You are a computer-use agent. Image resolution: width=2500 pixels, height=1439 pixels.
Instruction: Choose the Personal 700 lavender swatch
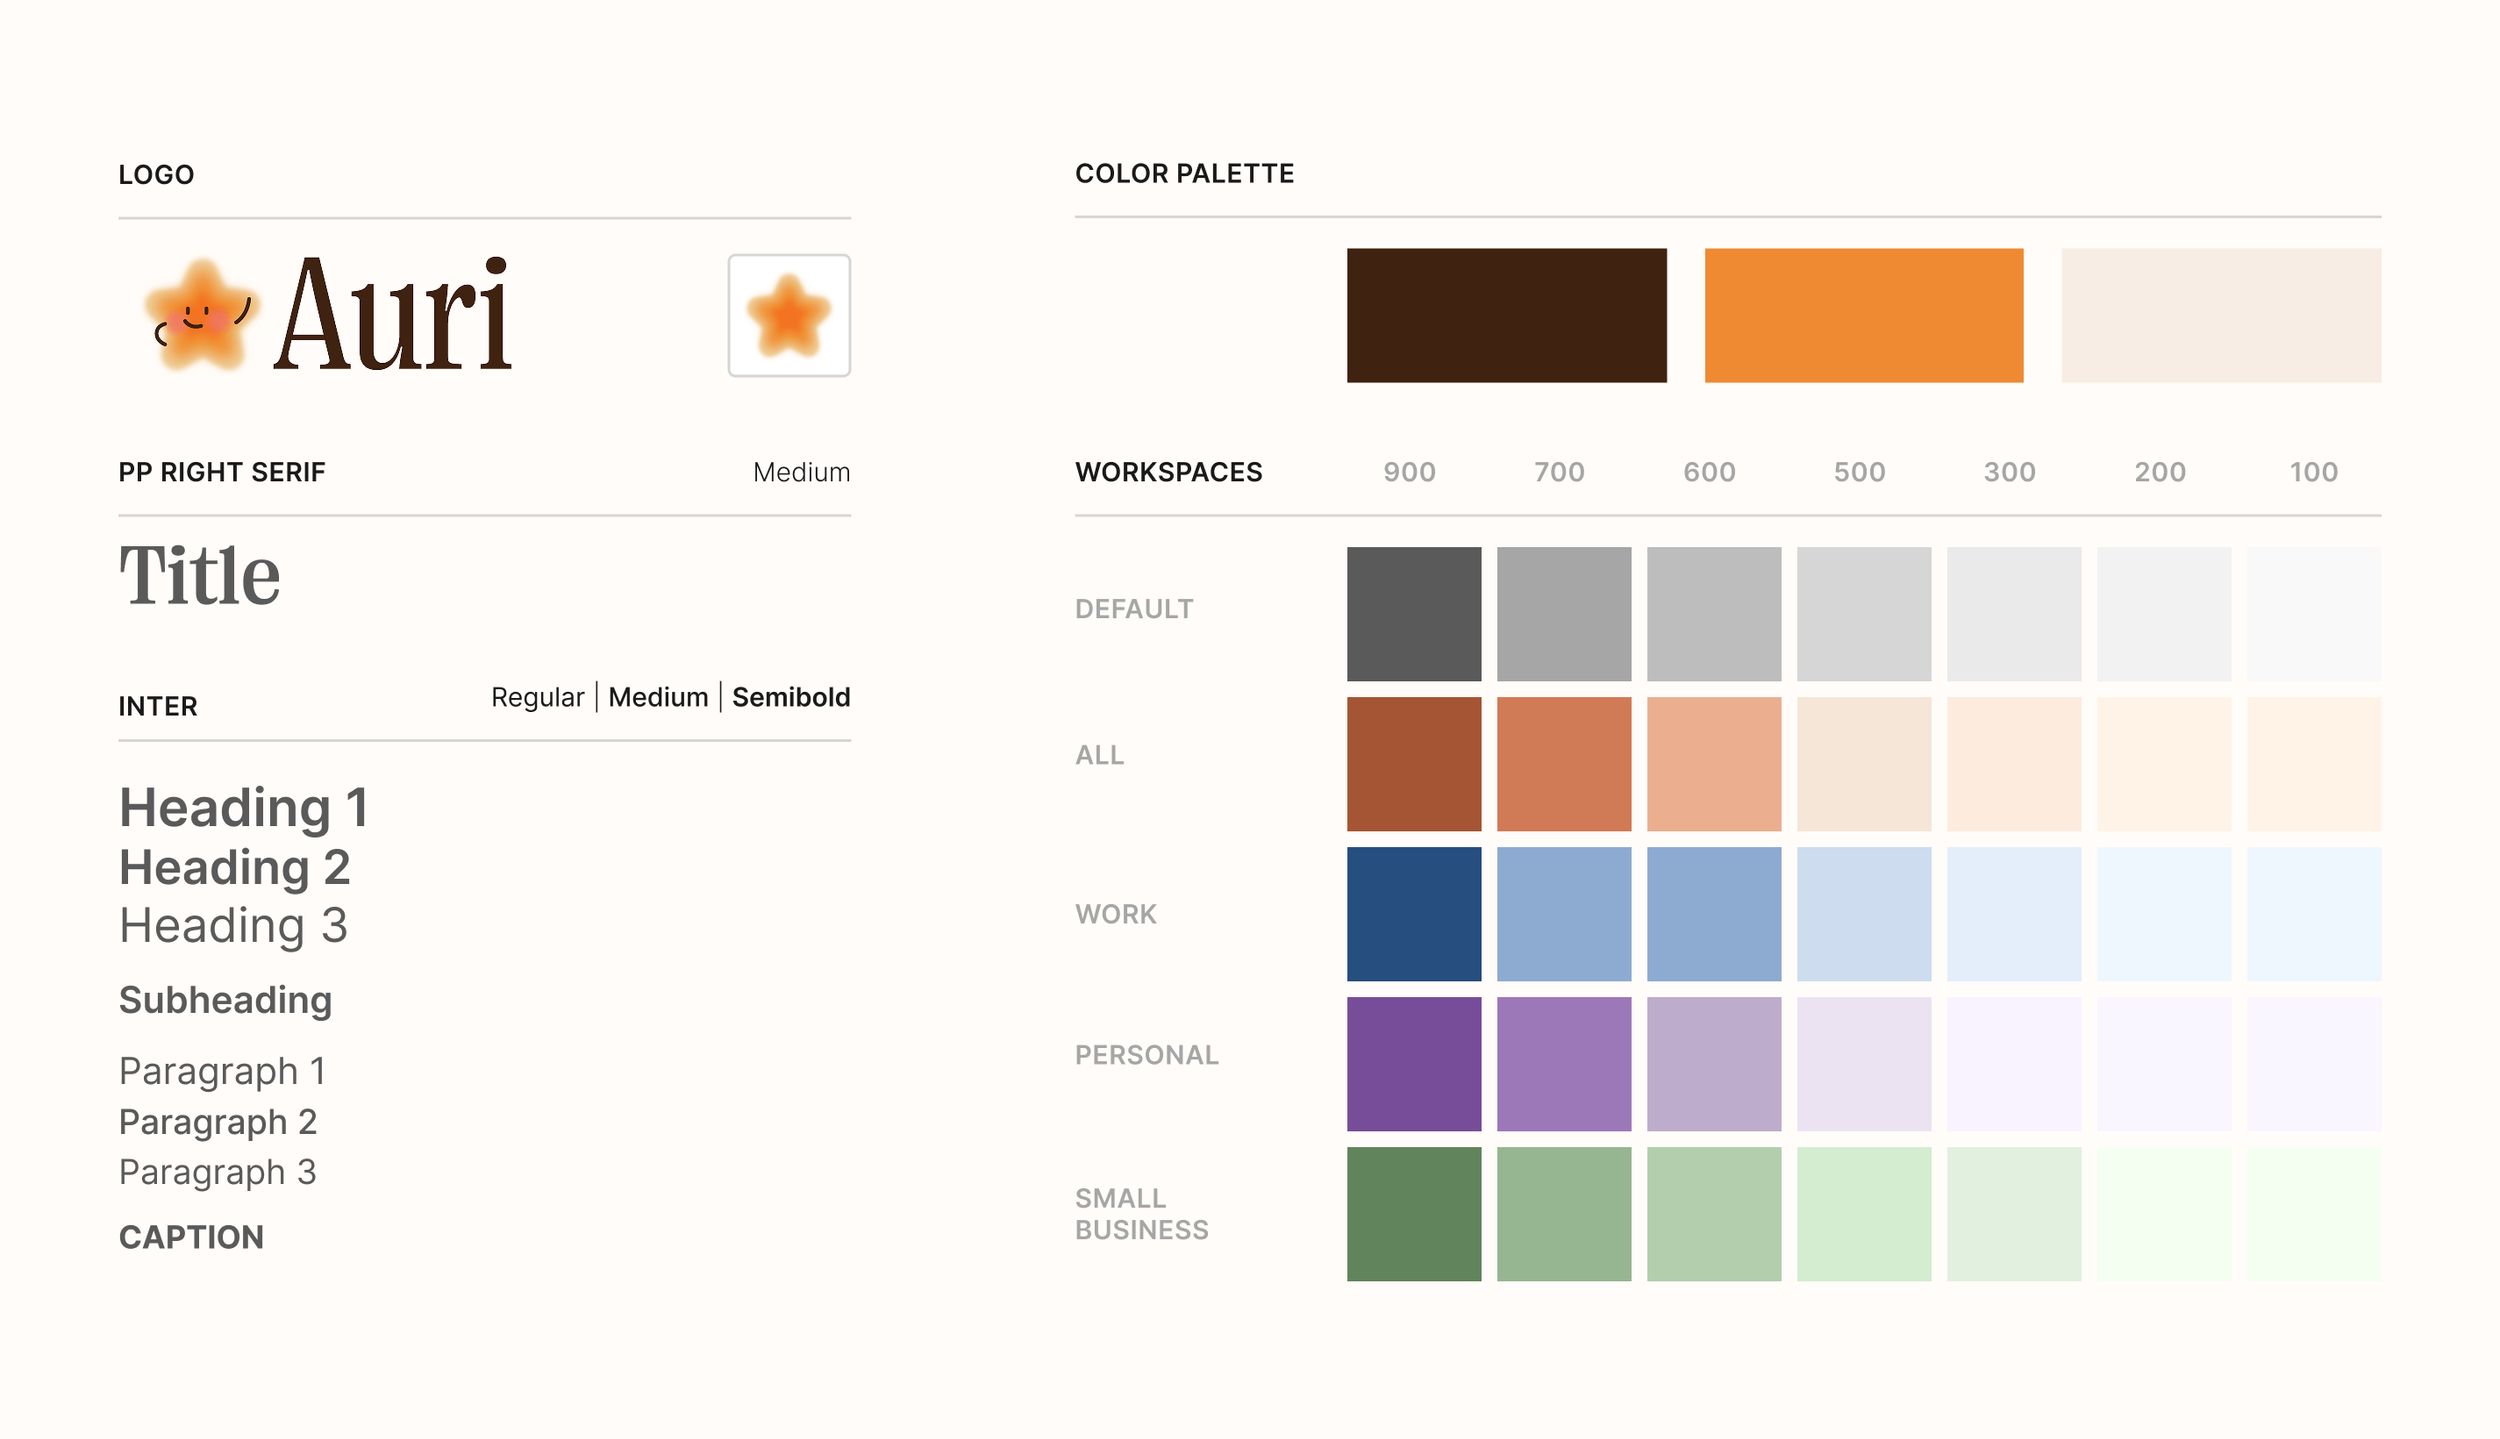coord(1563,1063)
